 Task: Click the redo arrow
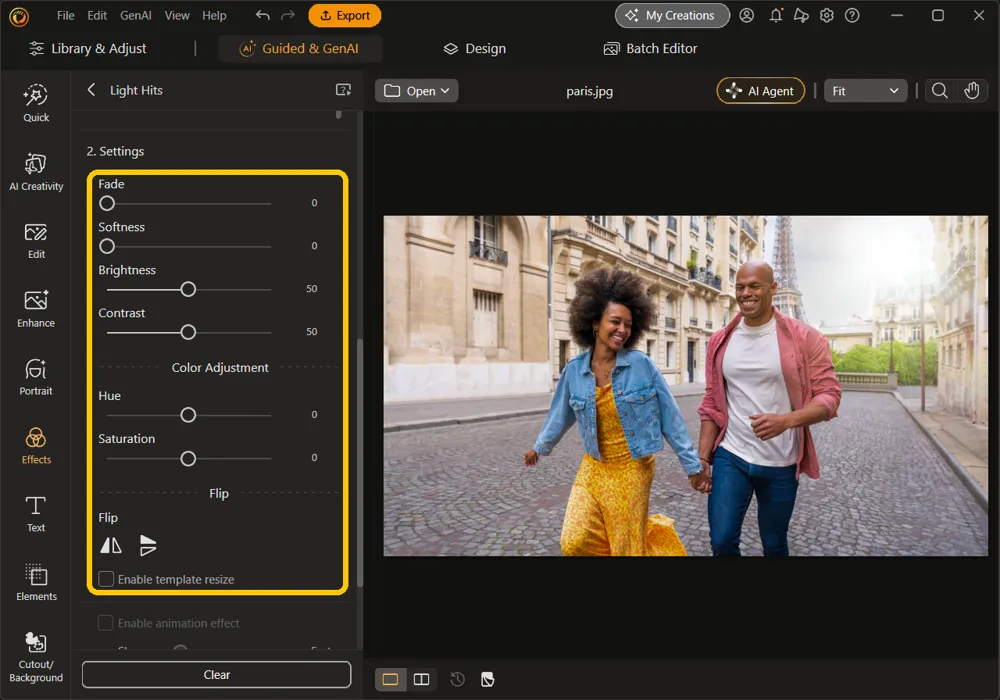(x=288, y=15)
